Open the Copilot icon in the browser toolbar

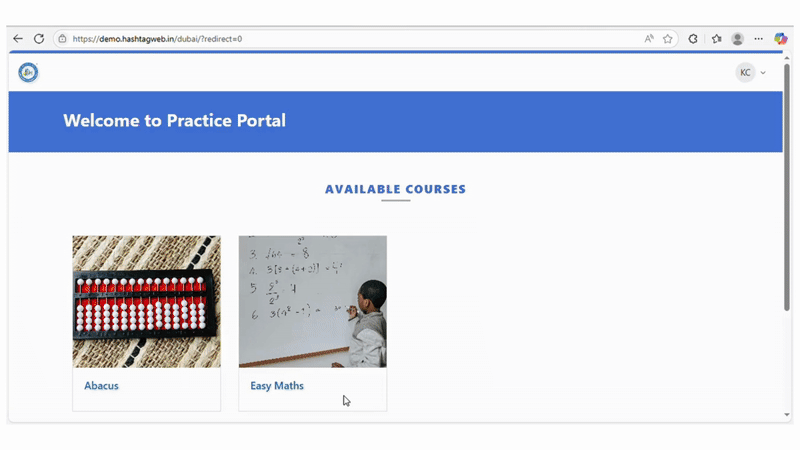click(781, 39)
